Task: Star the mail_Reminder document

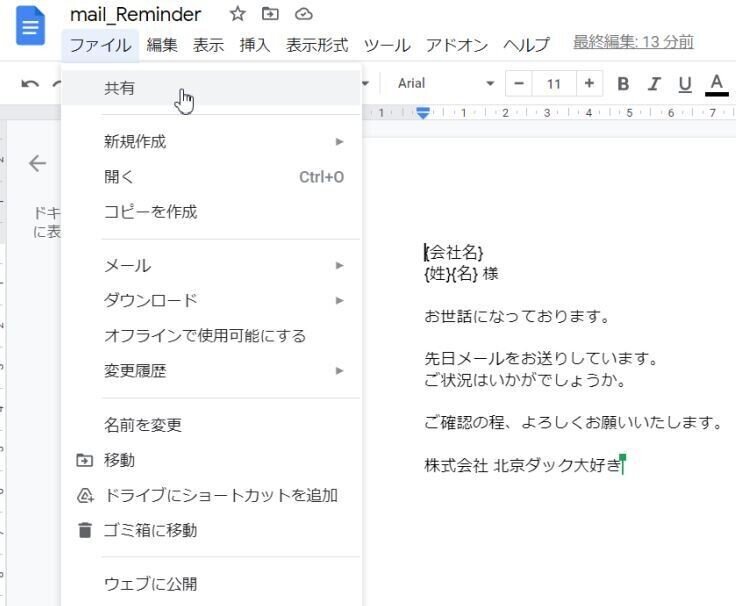Action: [238, 14]
